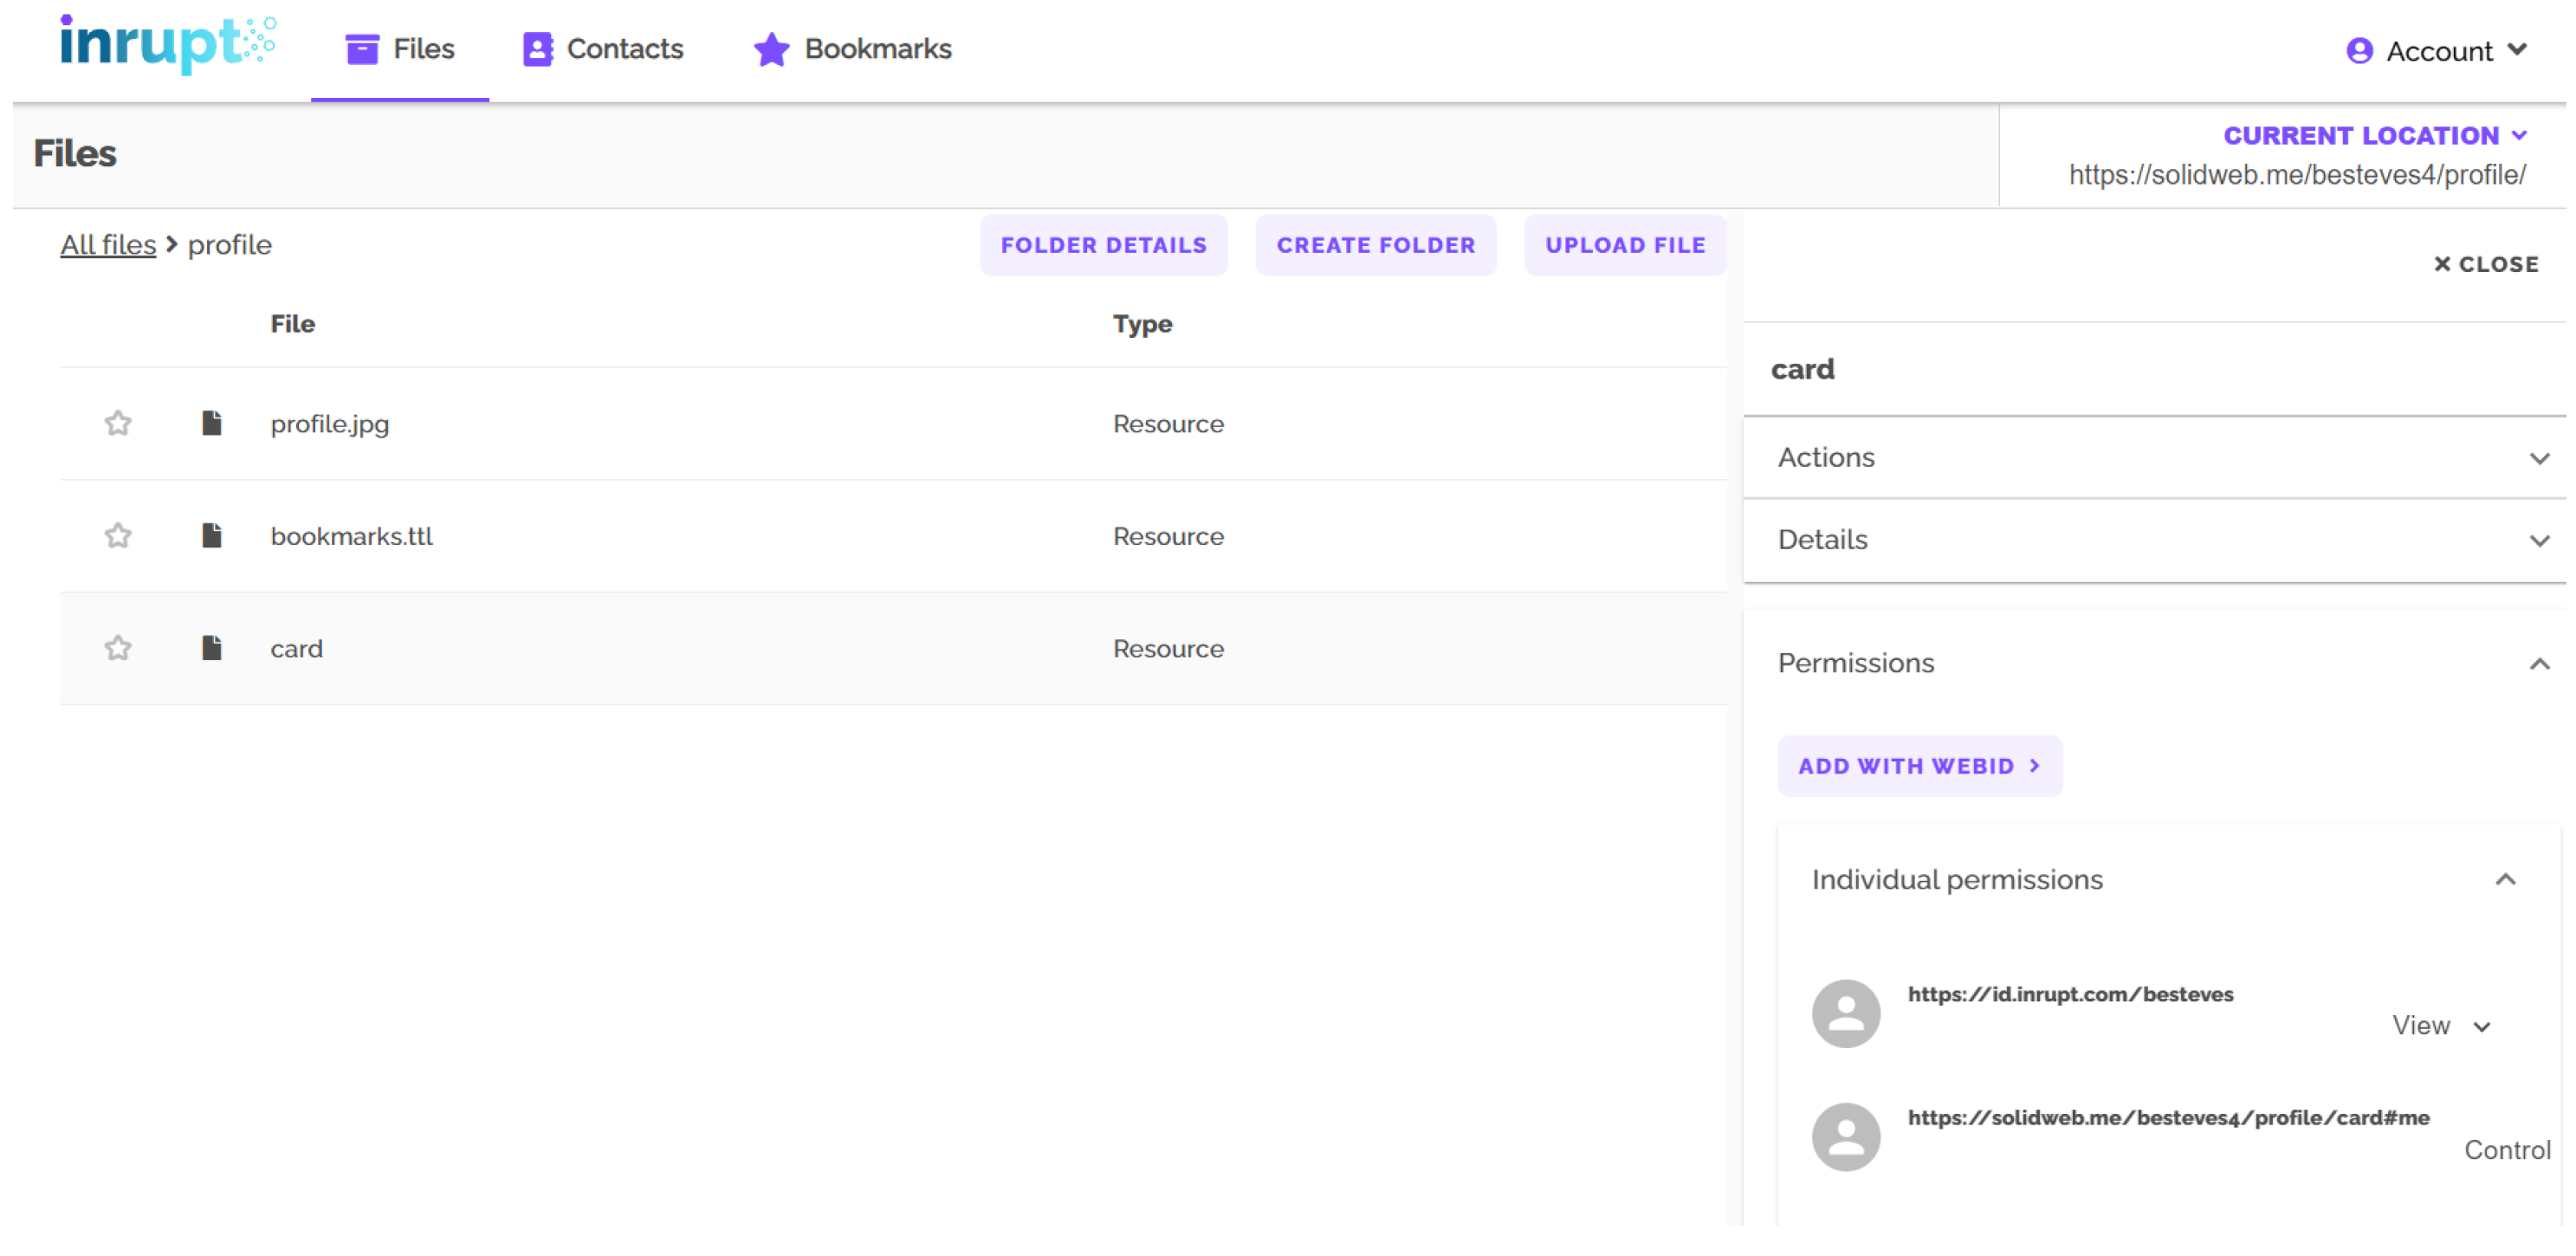Click the inrupt logo

point(168,44)
